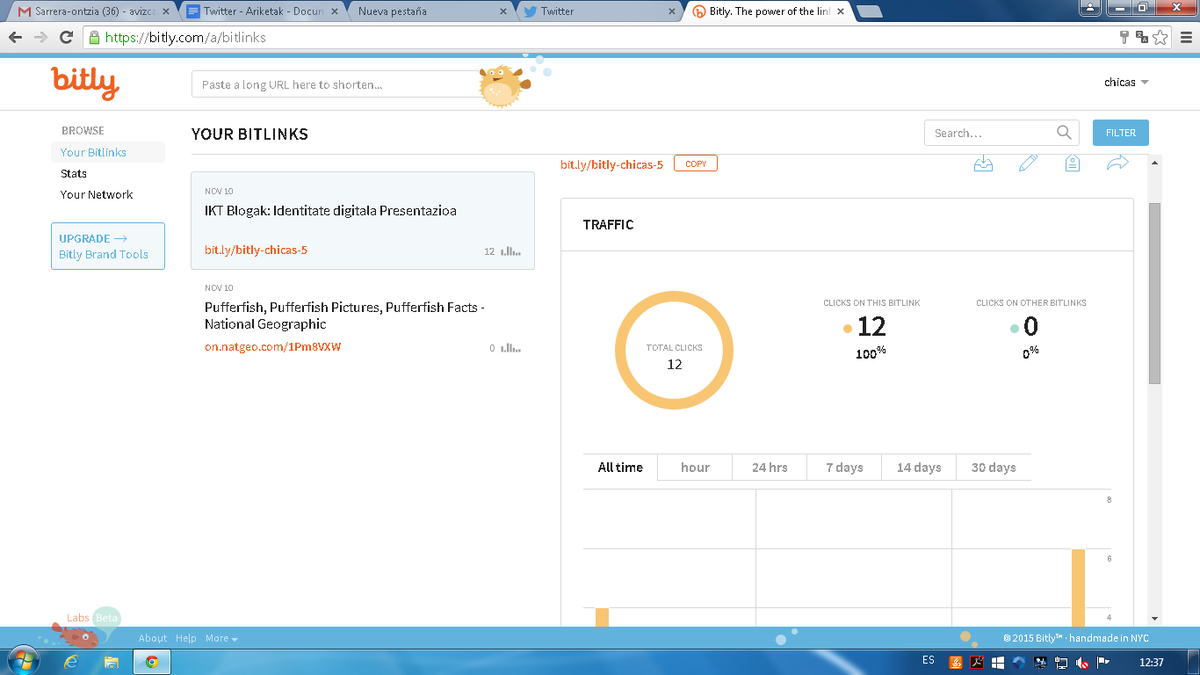Click the scrollbar up arrow

click(x=1154, y=162)
